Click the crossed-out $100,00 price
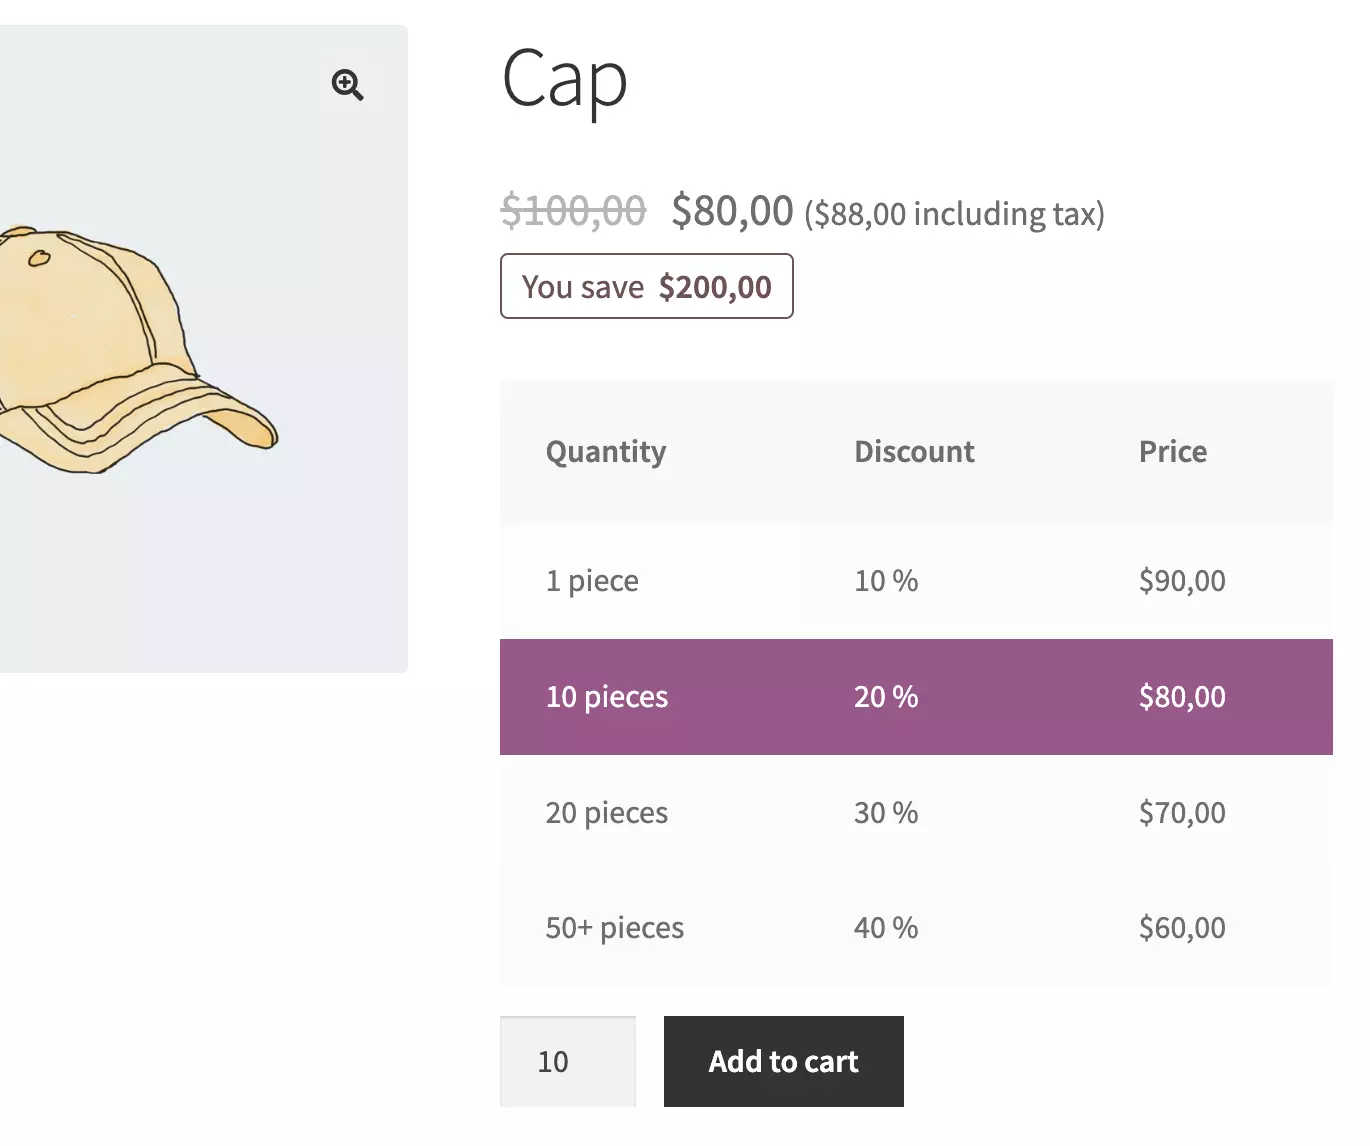 (573, 211)
